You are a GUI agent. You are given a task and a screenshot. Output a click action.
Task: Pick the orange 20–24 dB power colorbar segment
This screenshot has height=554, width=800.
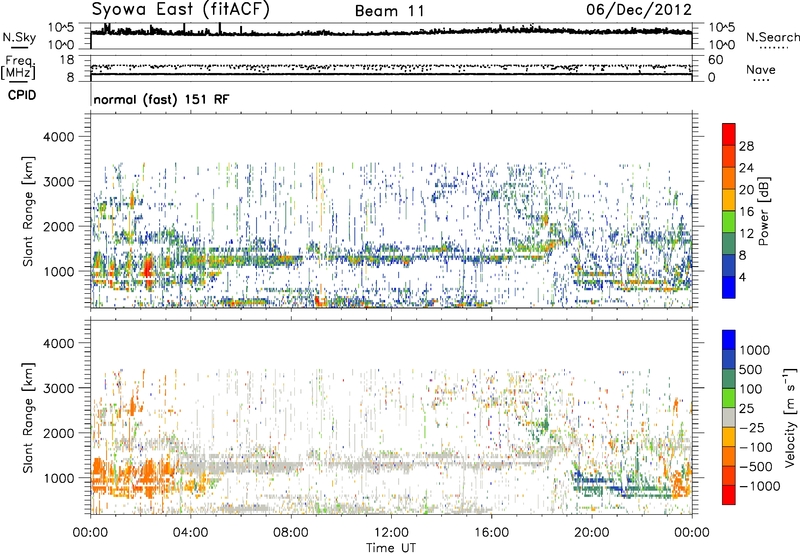(x=729, y=178)
